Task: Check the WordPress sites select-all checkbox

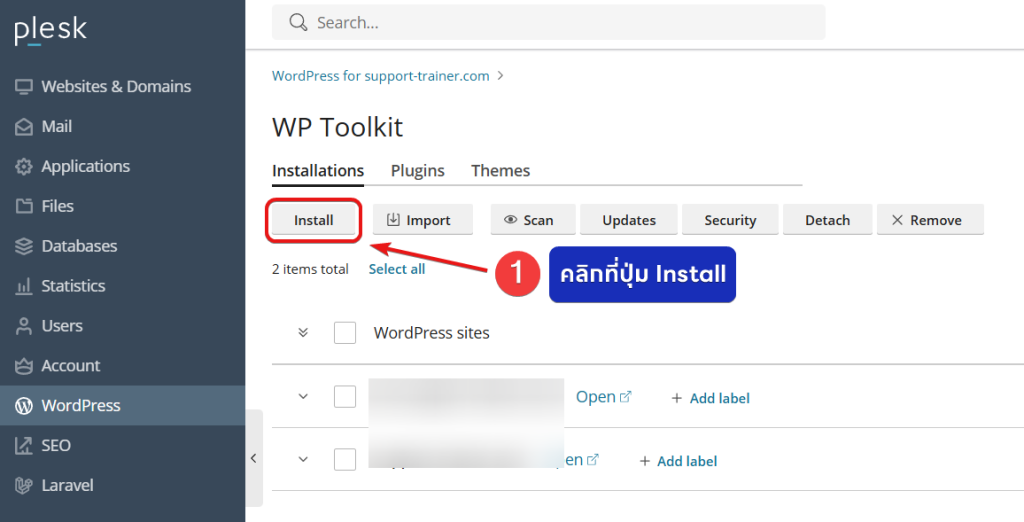Action: tap(345, 333)
